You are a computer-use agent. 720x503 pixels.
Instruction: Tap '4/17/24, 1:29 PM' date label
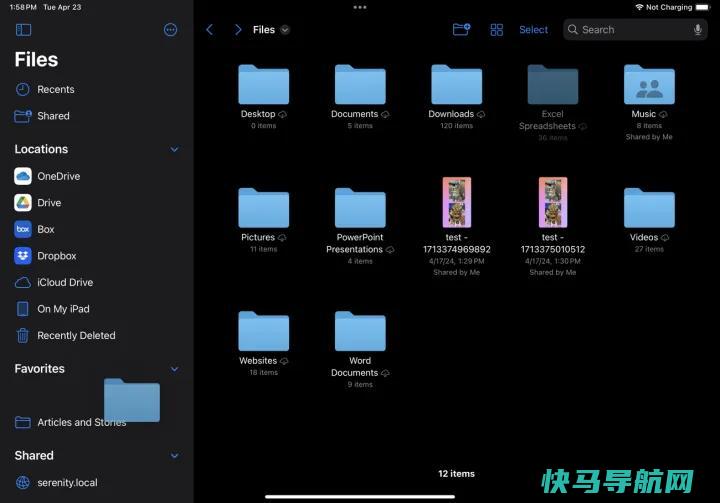pyautogui.click(x=456, y=261)
